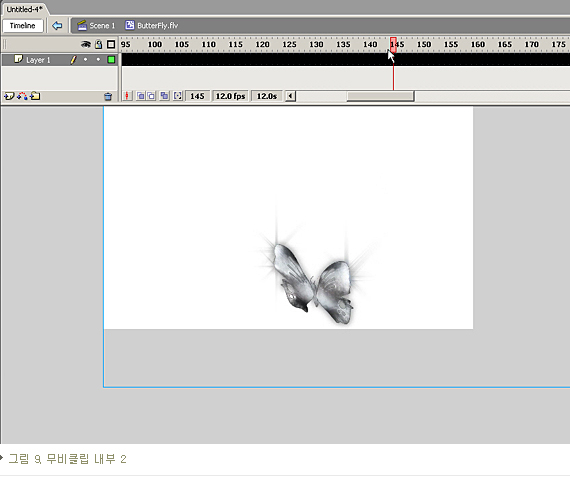The height and width of the screenshot is (486, 570).
Task: Click the Center Frame button
Action: [127, 96]
